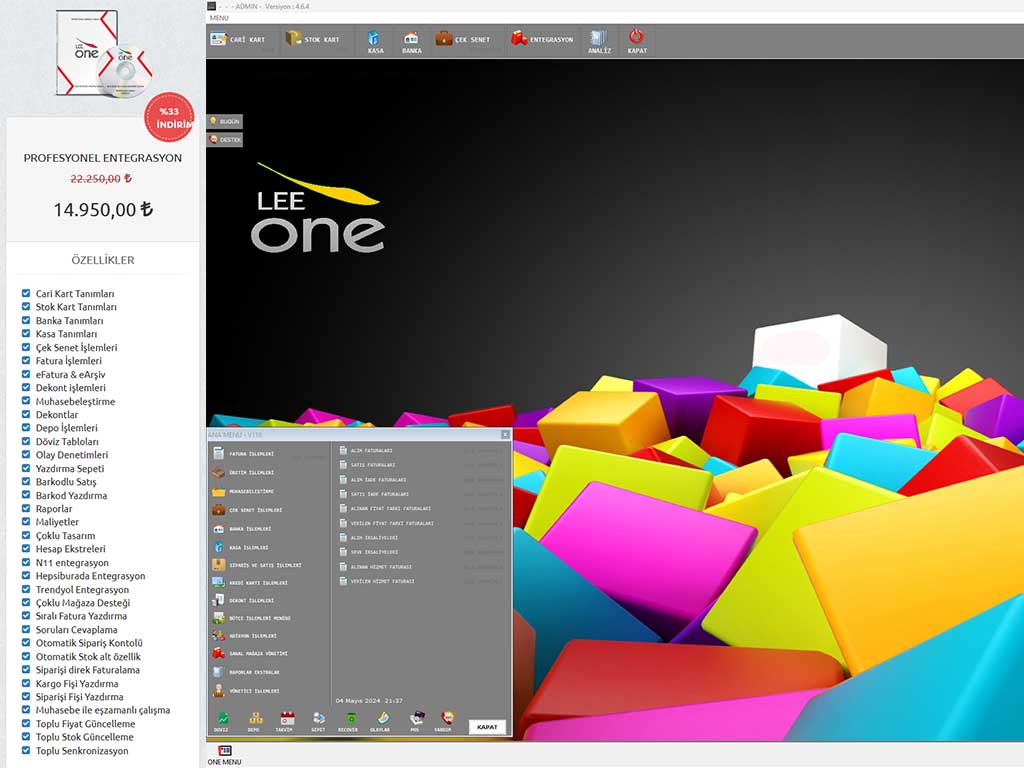Open Alınan Fiyat Farkı Faturaları entry
This screenshot has width=1024, height=768.
tap(384, 508)
